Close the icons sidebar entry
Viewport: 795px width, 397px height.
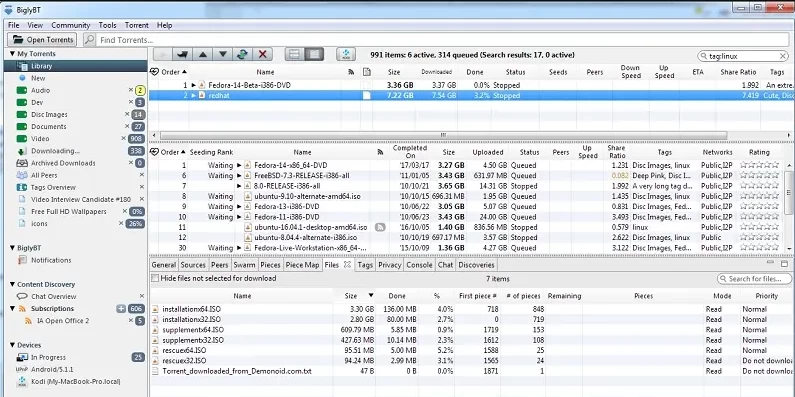(122, 224)
